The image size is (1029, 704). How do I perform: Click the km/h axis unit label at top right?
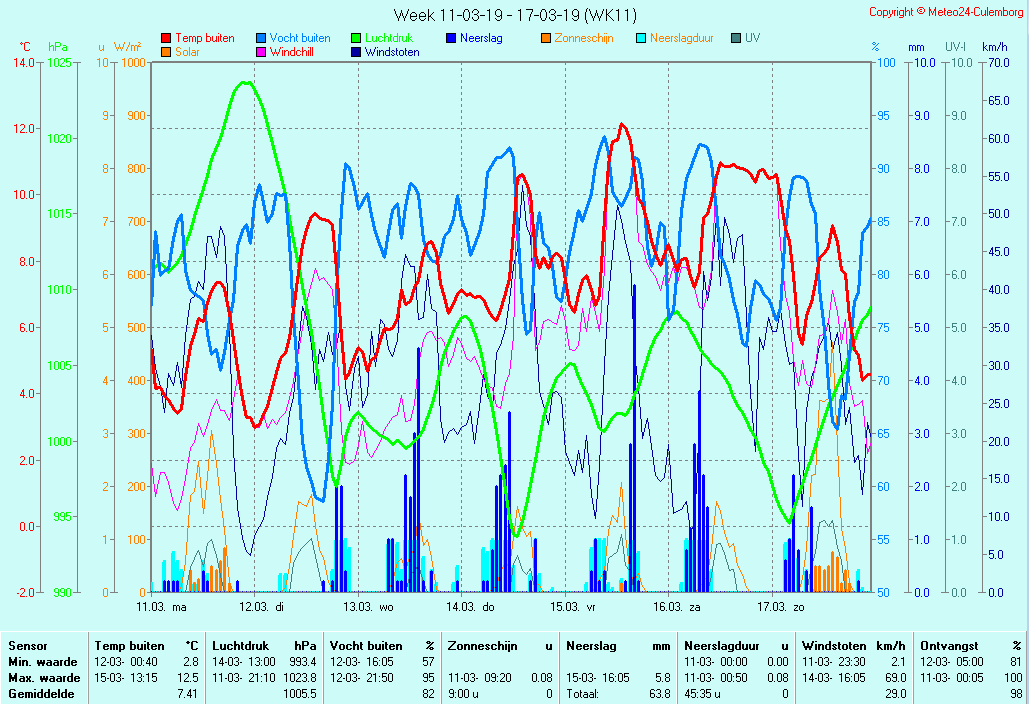(994, 47)
